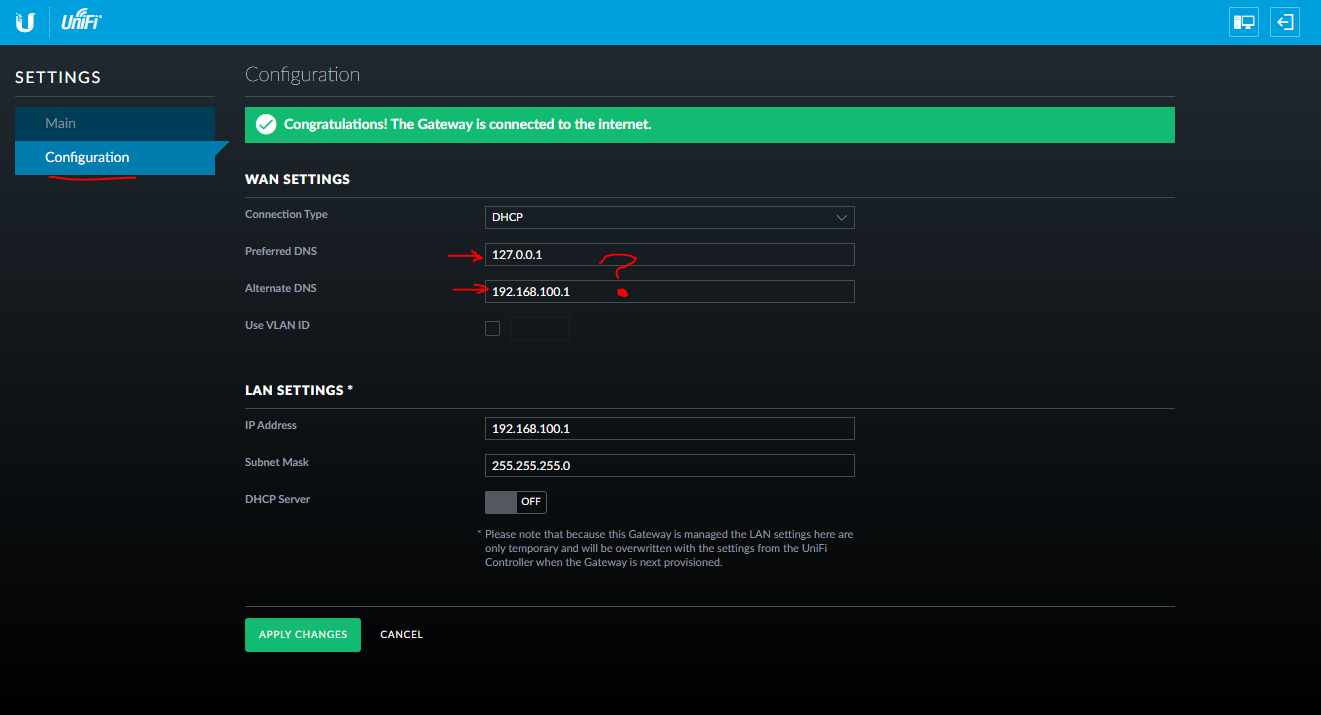Screen dimensions: 1321x715
Task: Open the Connection Type DHCP dropdown
Action: [669, 217]
